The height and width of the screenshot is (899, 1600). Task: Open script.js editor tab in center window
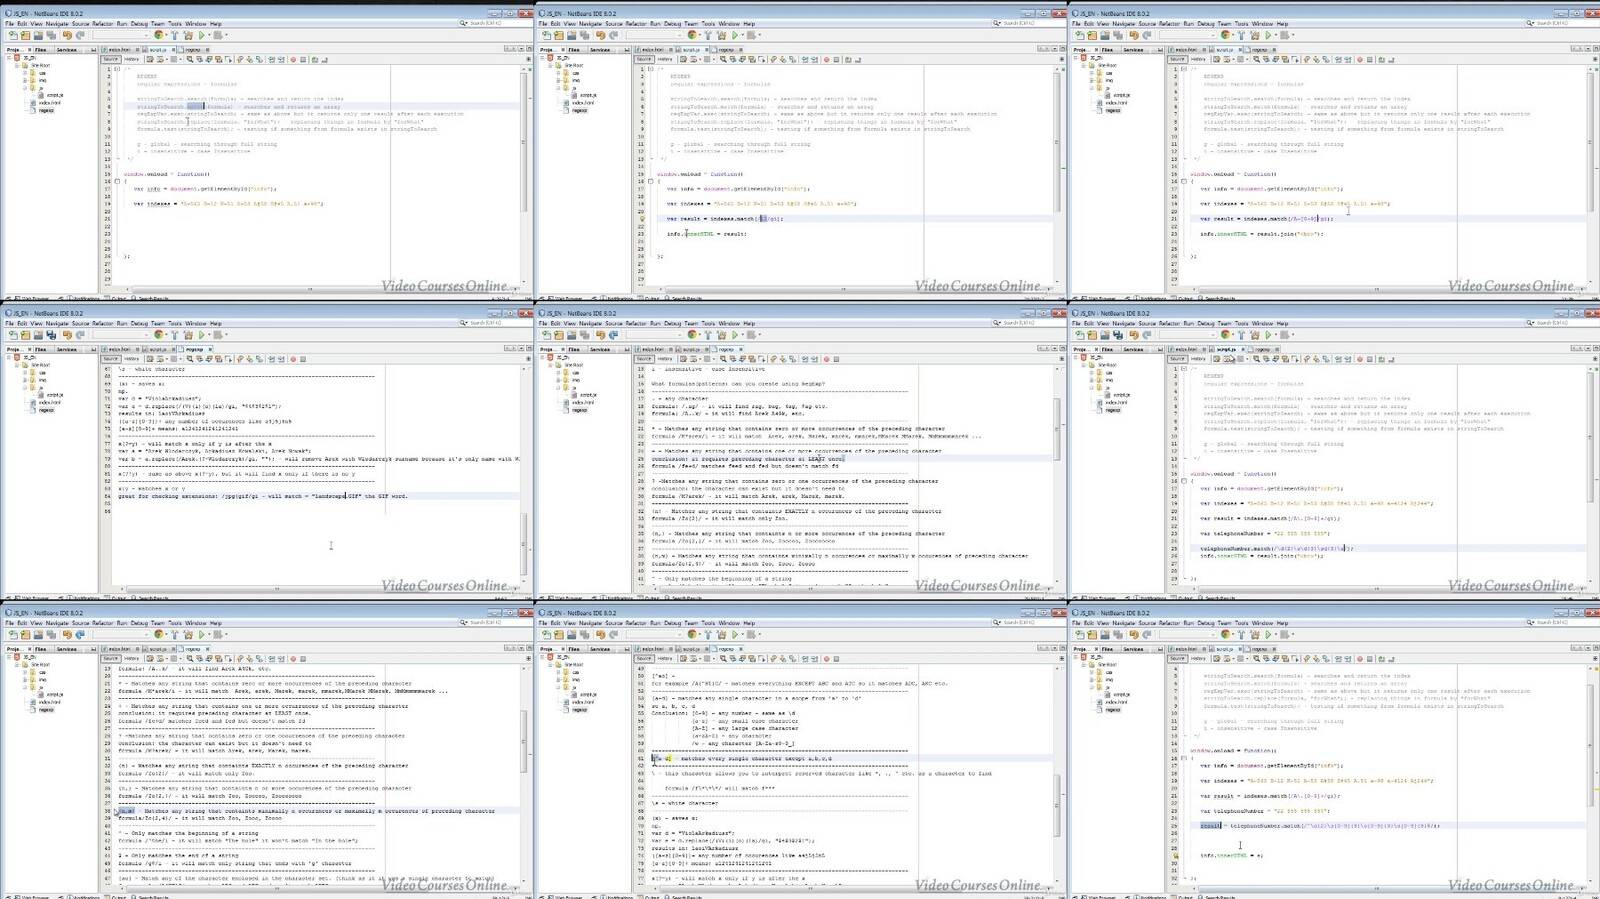tap(690, 349)
